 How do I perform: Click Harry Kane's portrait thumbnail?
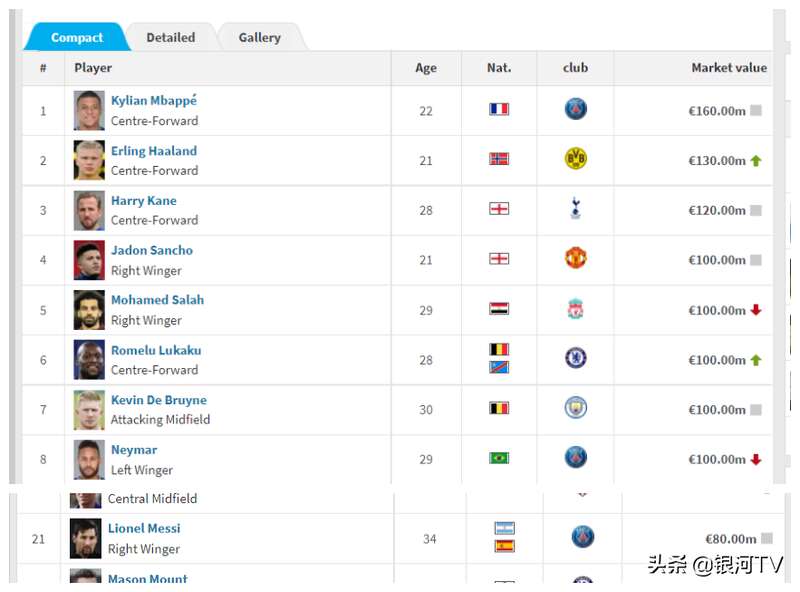[x=89, y=210]
